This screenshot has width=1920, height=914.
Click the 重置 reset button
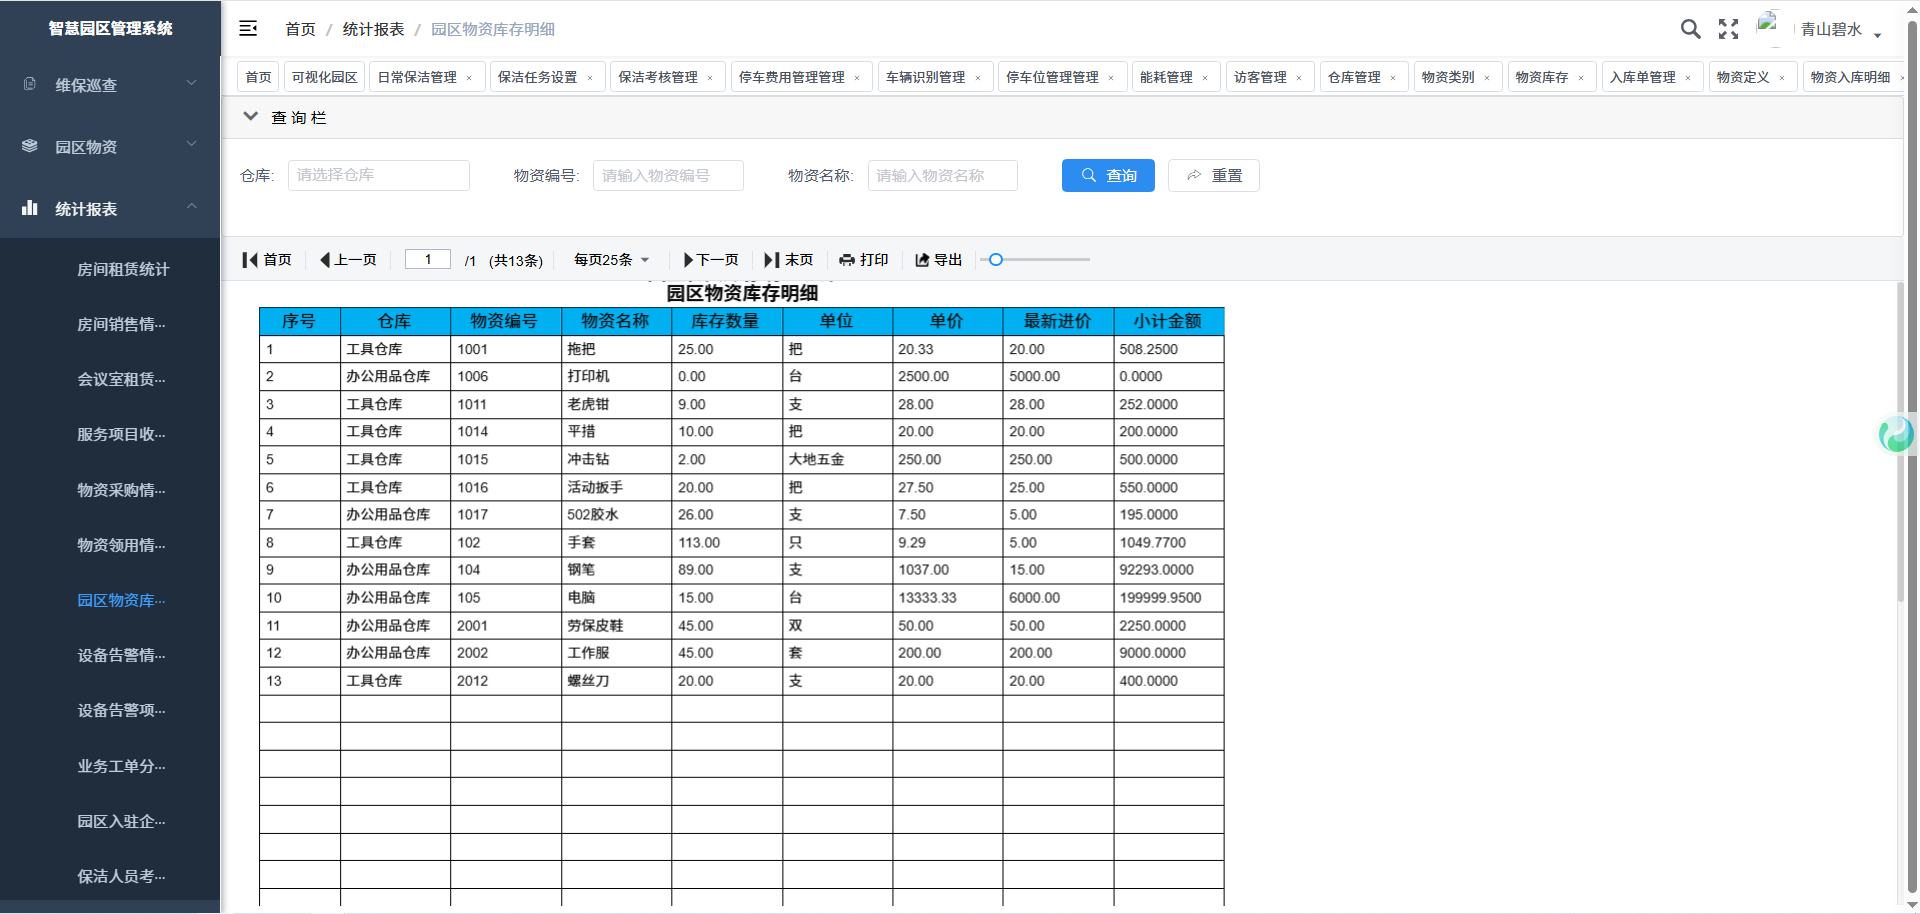pos(1213,175)
